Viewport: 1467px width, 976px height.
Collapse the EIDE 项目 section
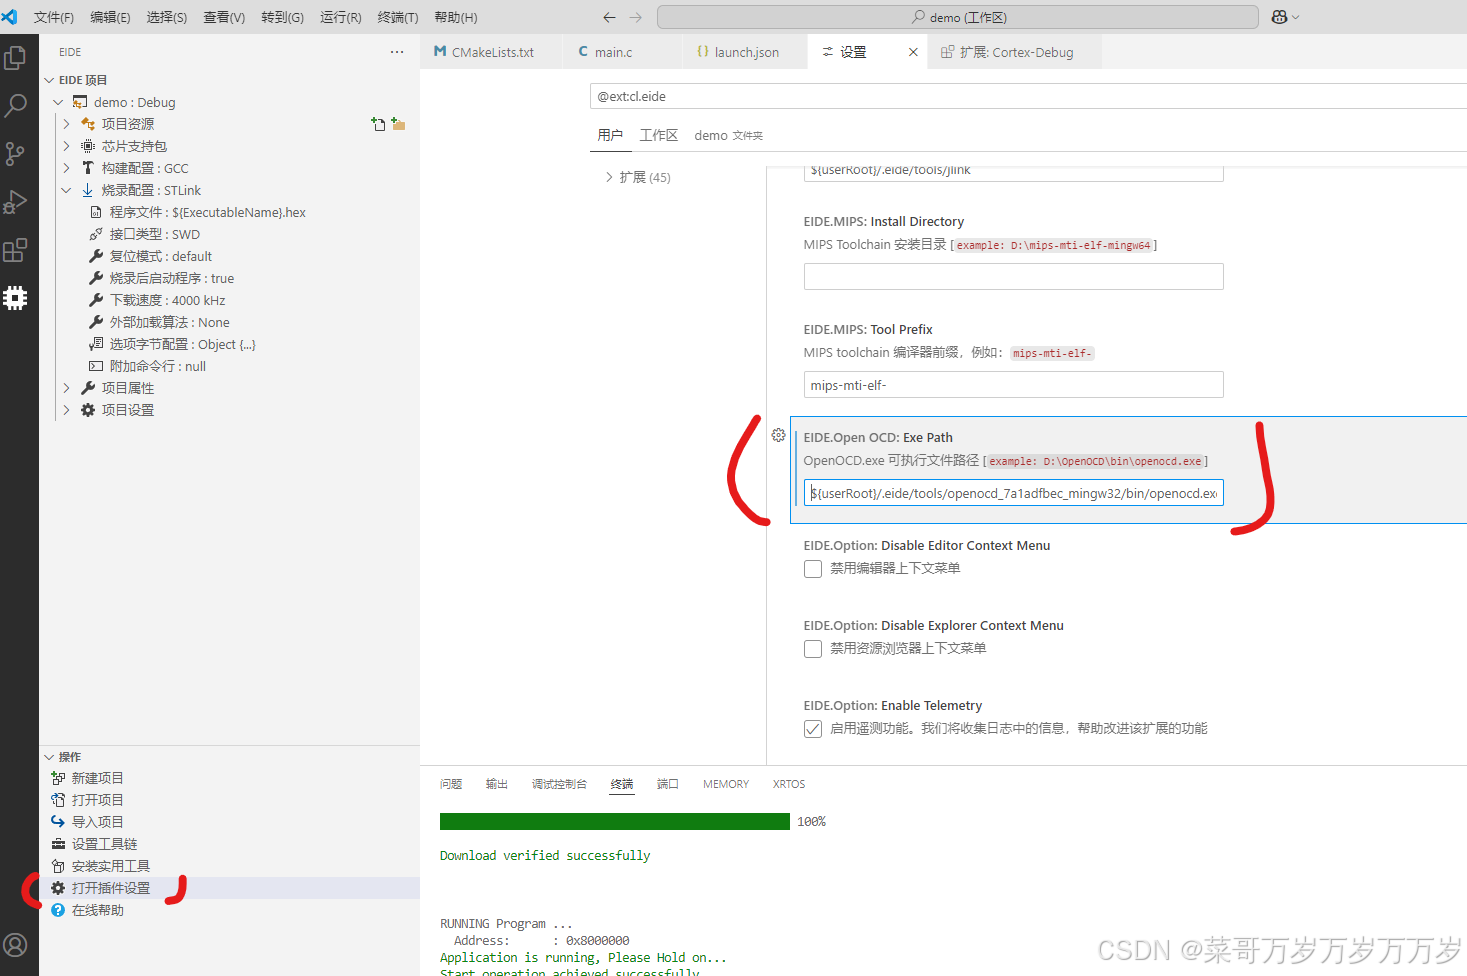pyautogui.click(x=49, y=80)
